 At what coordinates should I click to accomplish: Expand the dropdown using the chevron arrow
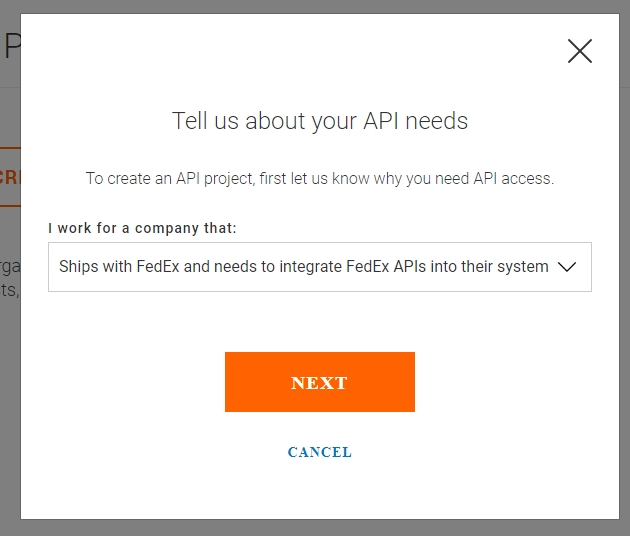567,267
